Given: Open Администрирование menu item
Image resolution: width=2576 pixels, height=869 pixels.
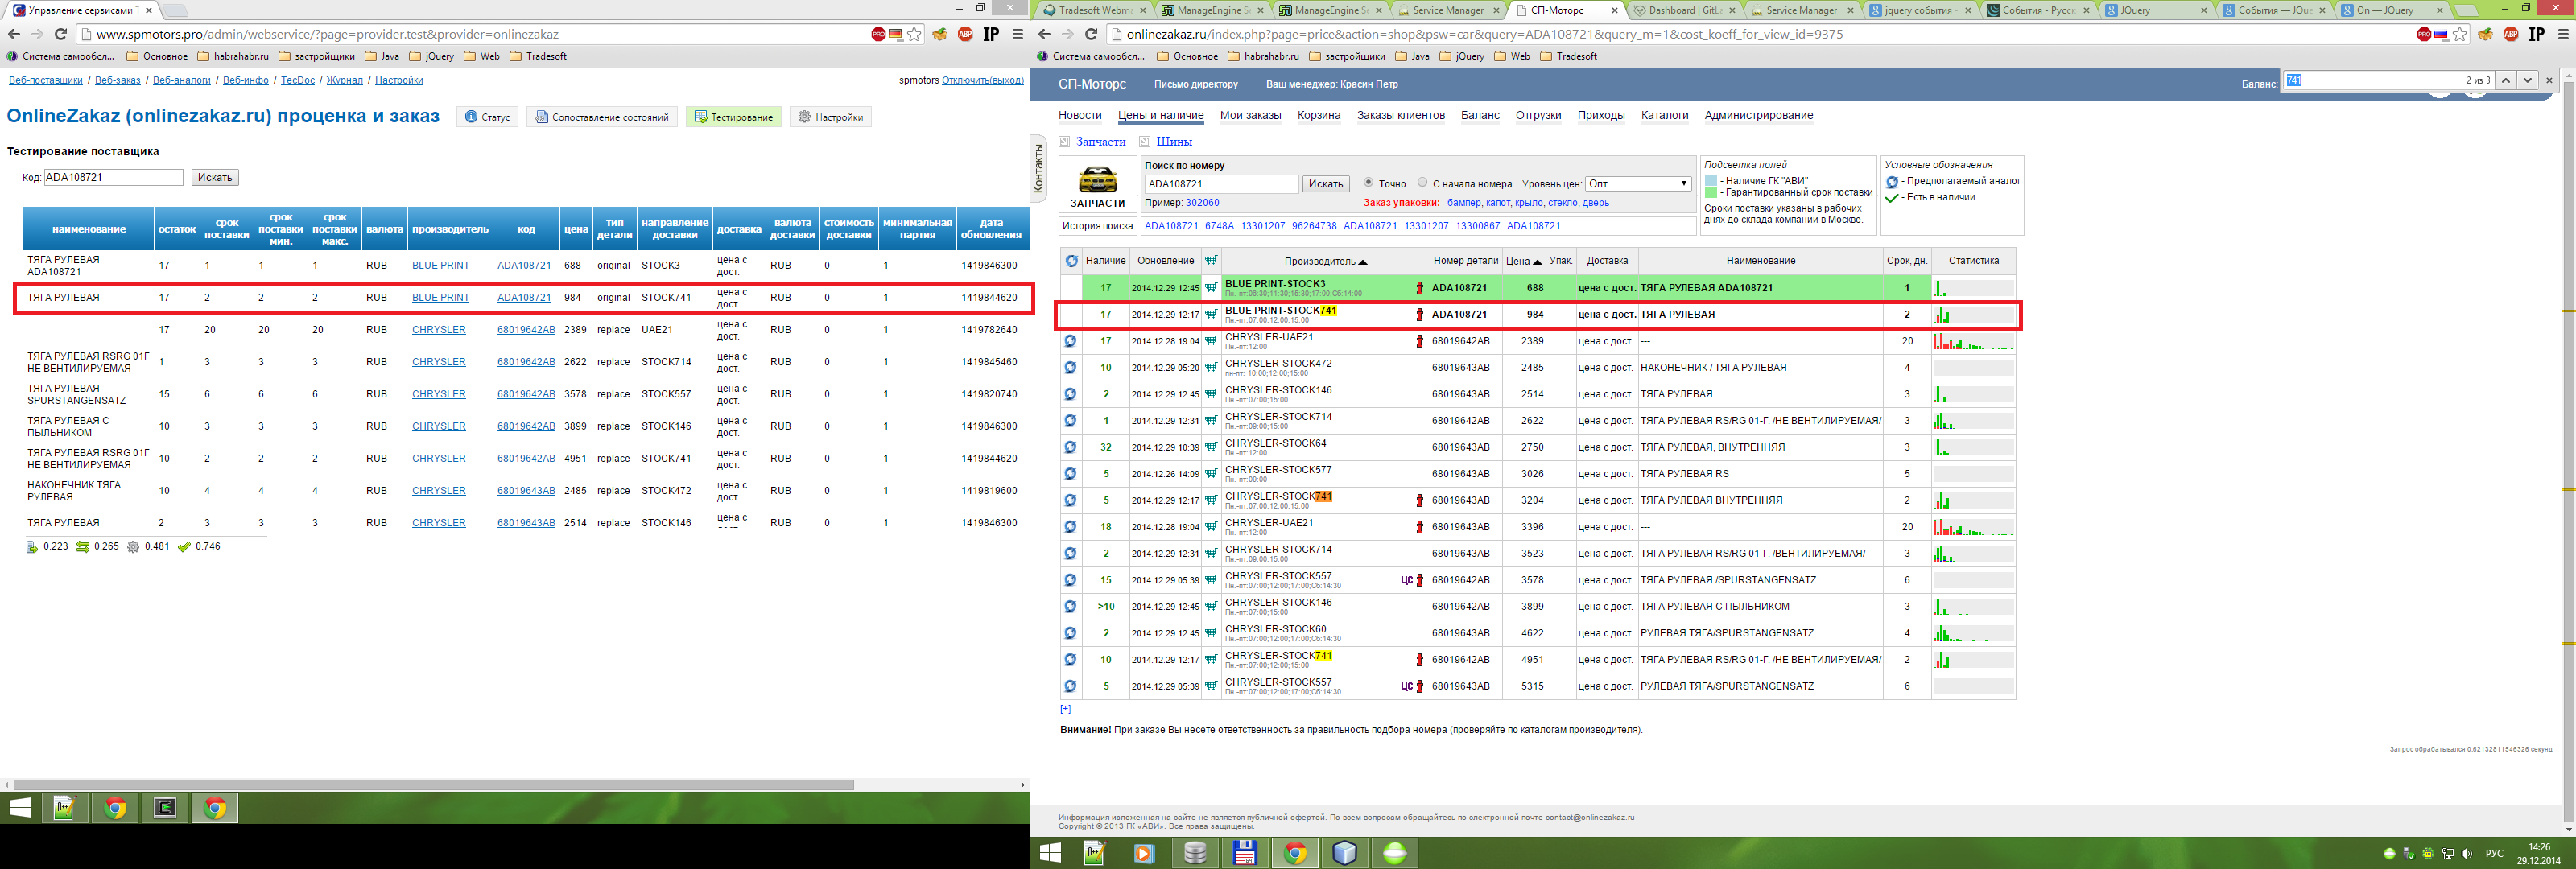Looking at the screenshot, I should point(1758,115).
